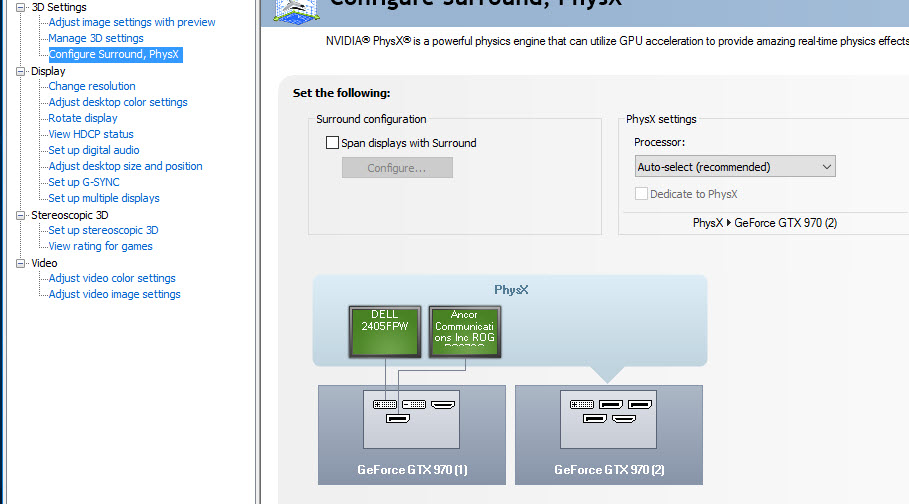Click the first DVI port on GTX 970 (2)

click(582, 404)
